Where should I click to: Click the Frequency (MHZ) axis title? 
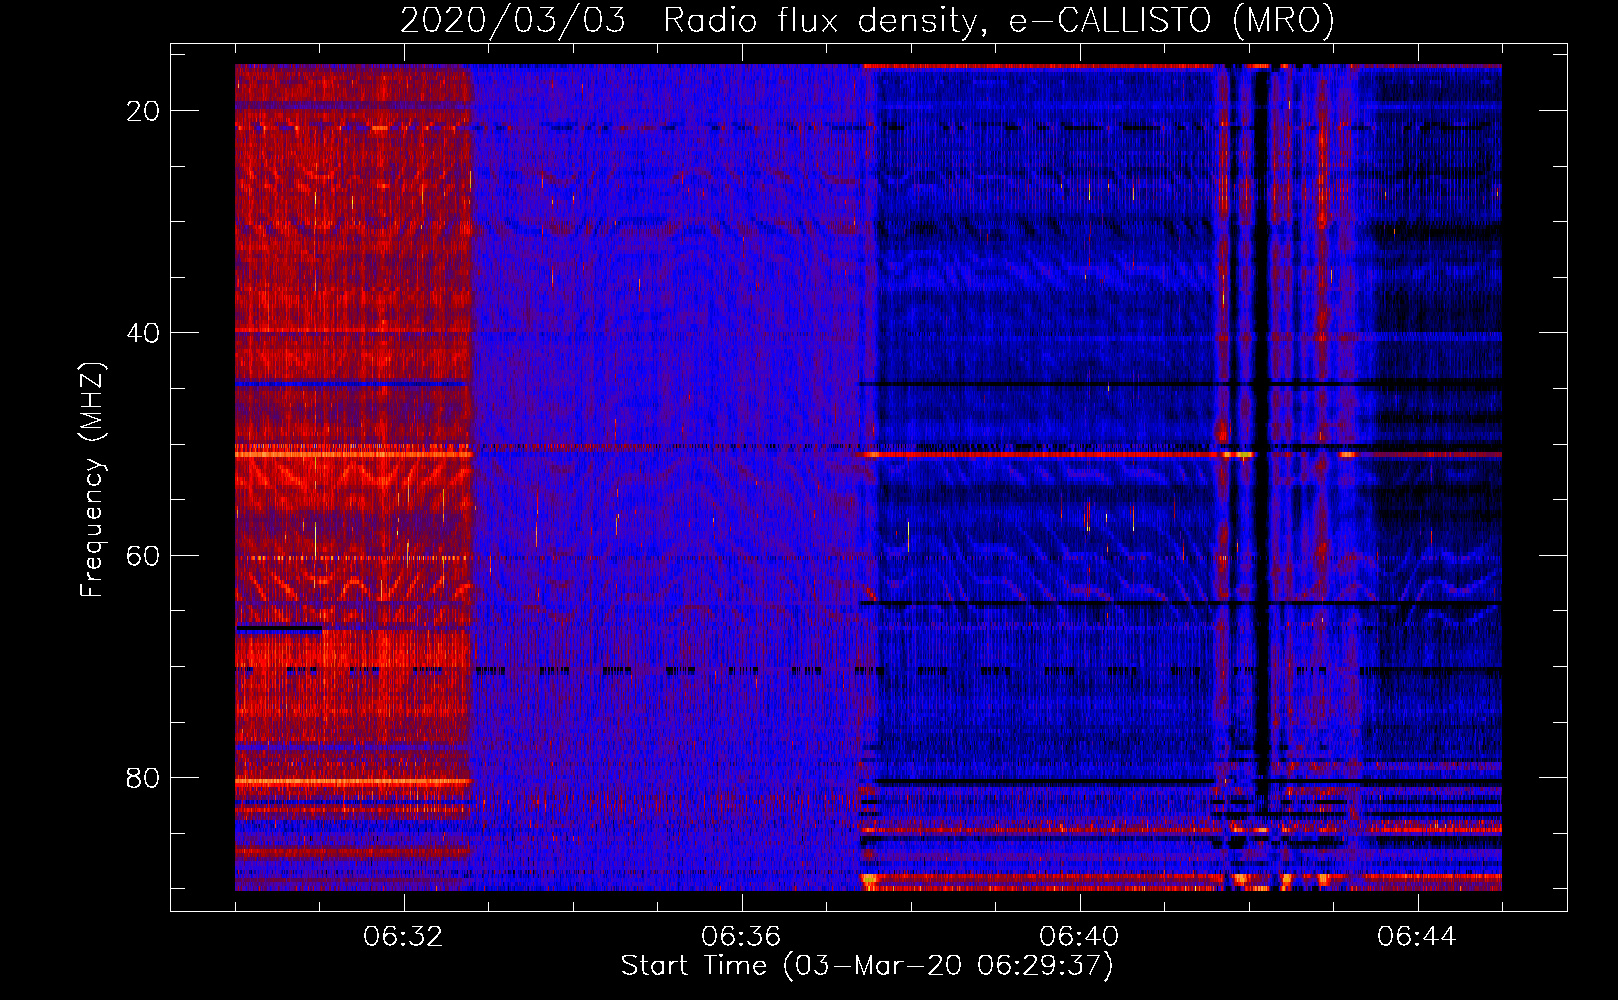(x=92, y=480)
